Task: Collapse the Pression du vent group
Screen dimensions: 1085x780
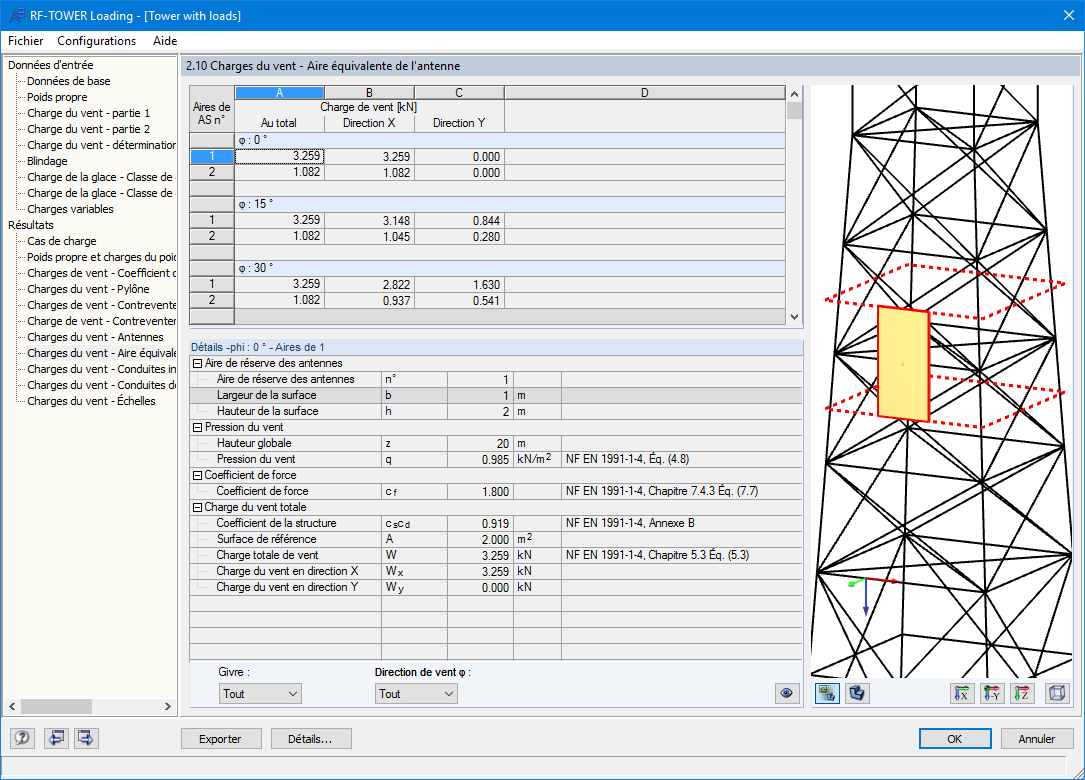Action: coord(197,428)
